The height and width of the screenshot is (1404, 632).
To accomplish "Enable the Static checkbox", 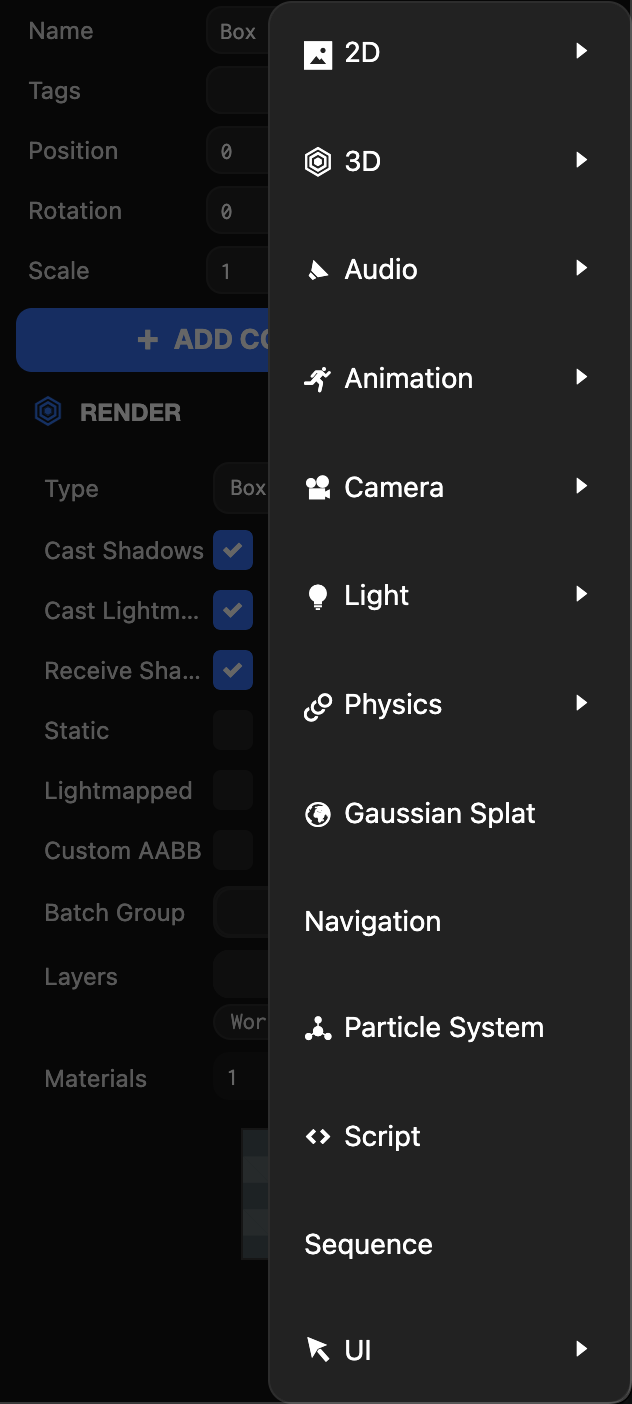I will (233, 730).
